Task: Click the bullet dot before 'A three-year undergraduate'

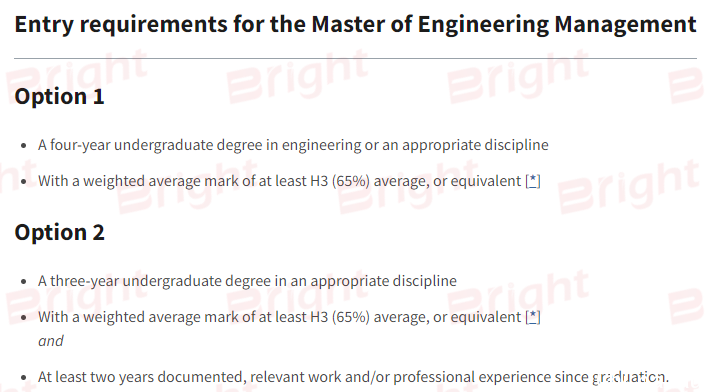Action: click(x=24, y=281)
